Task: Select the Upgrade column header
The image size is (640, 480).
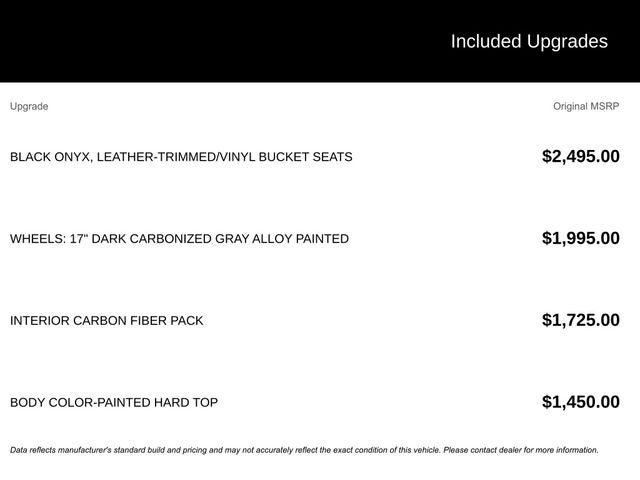Action: pyautogui.click(x=29, y=106)
